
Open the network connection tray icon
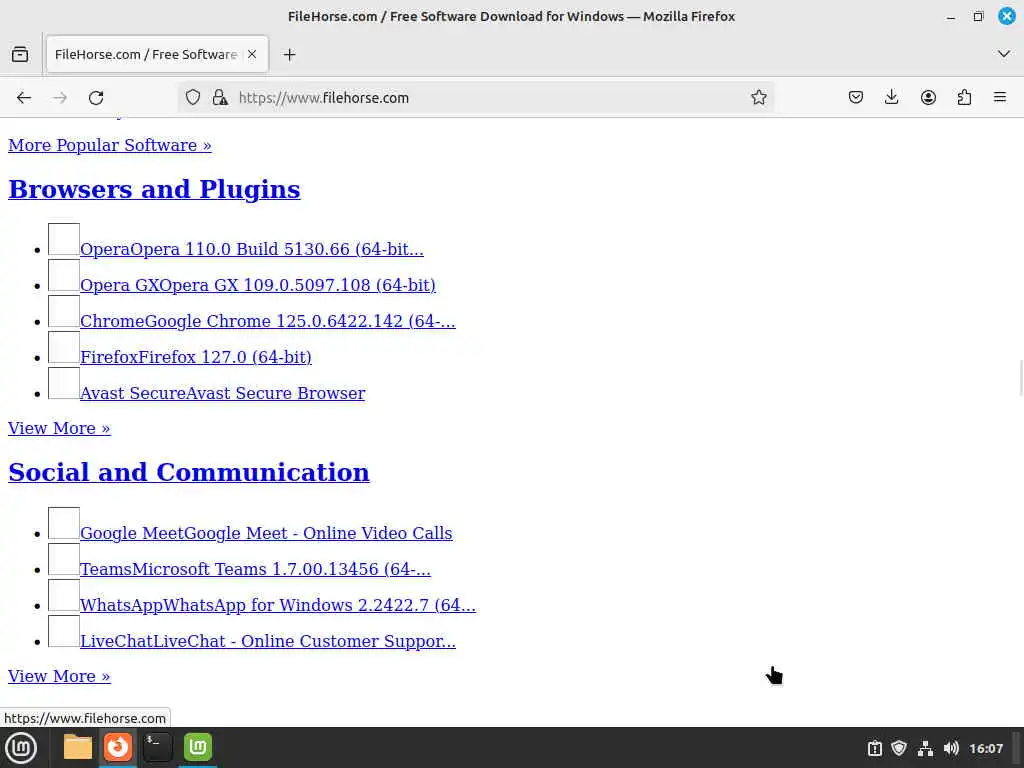pyautogui.click(x=925, y=748)
